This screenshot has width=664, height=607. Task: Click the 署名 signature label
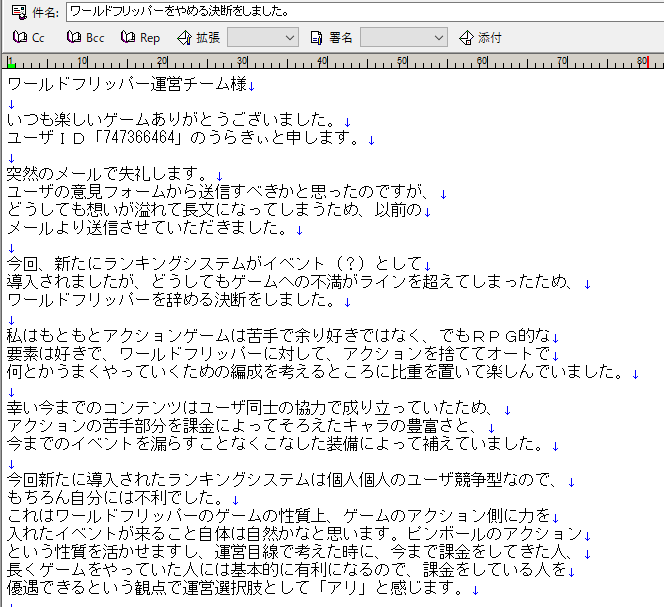click(340, 38)
